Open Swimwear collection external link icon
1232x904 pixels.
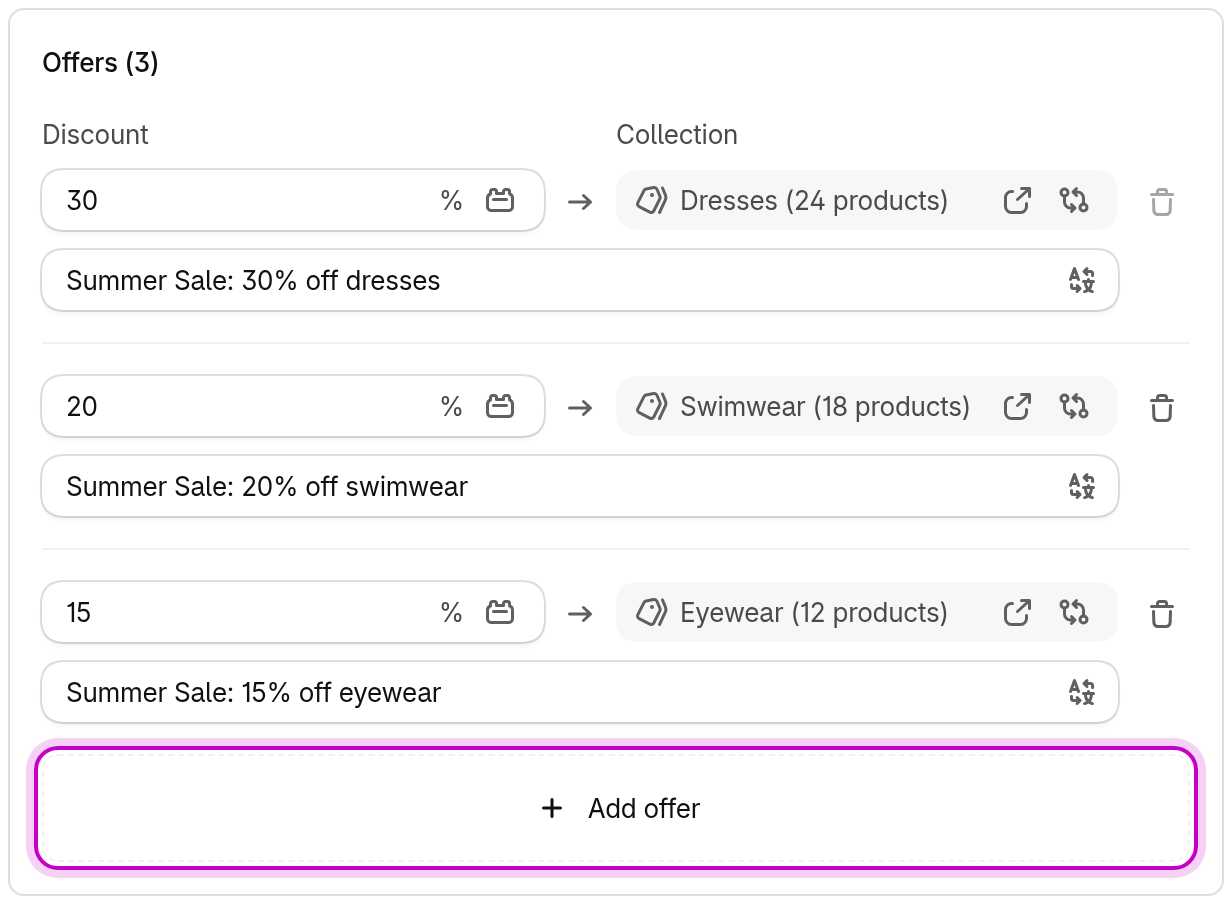[1017, 407]
